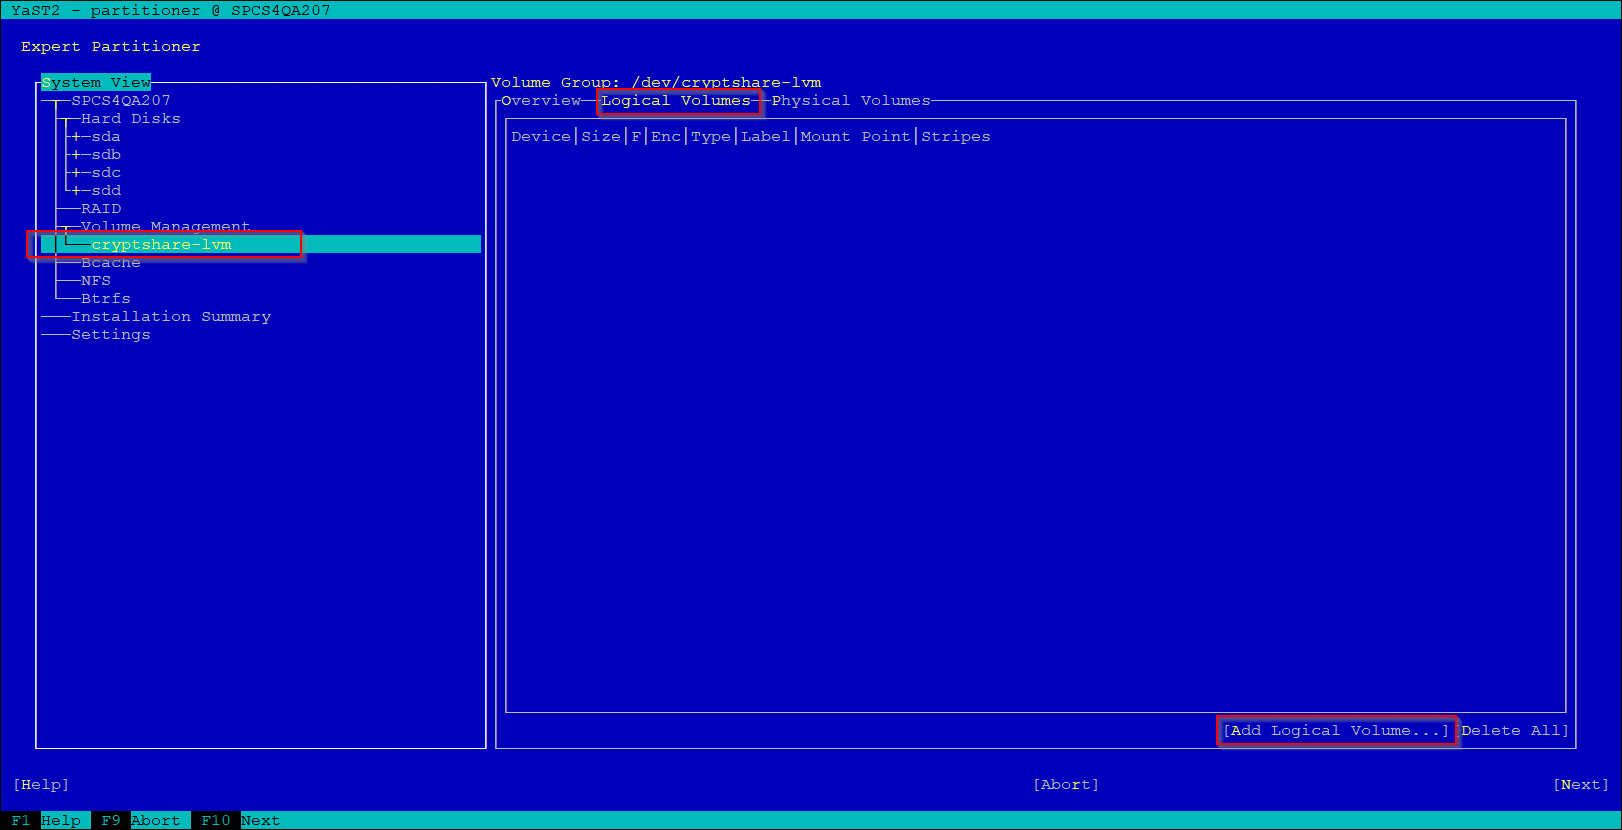
Task: Click the Enc column header
Action: coord(666,137)
